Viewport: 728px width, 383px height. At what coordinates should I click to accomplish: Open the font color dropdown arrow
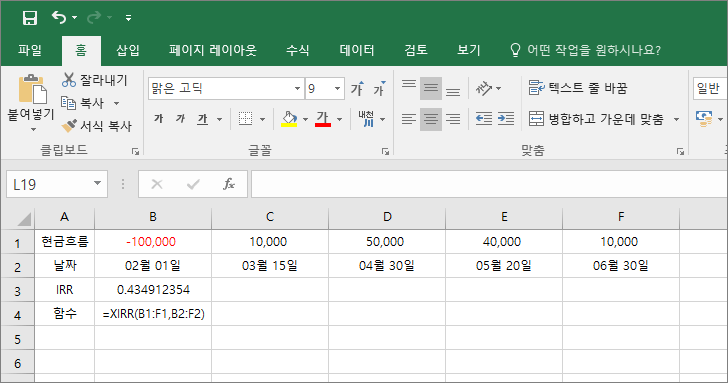tap(339, 119)
